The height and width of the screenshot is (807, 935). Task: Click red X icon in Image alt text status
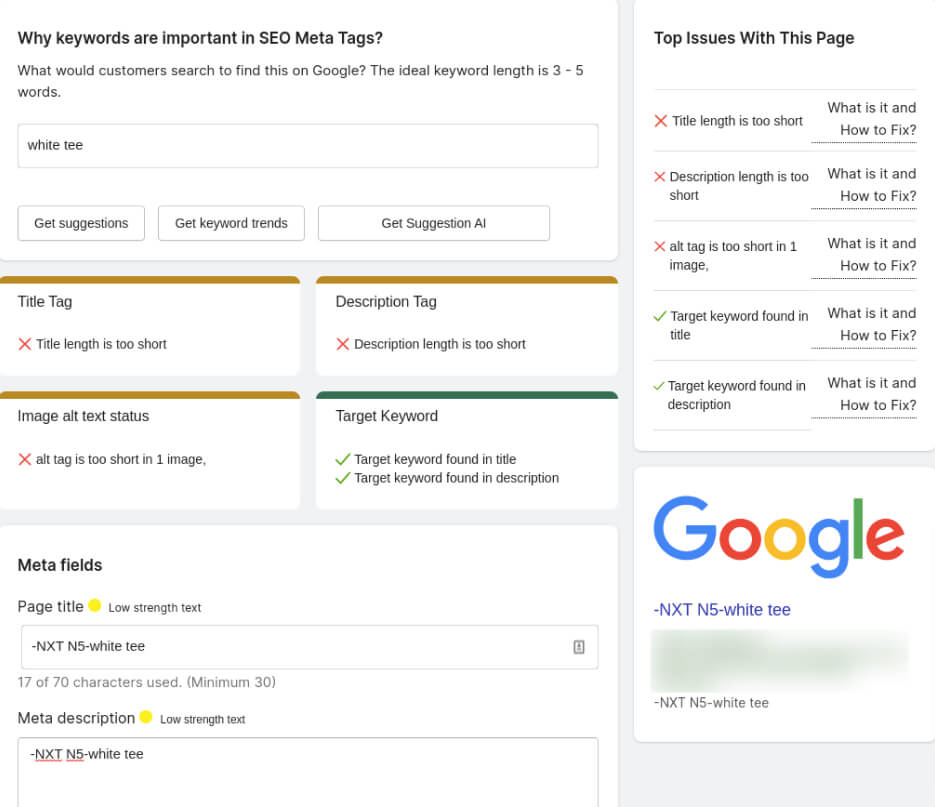(x=25, y=459)
